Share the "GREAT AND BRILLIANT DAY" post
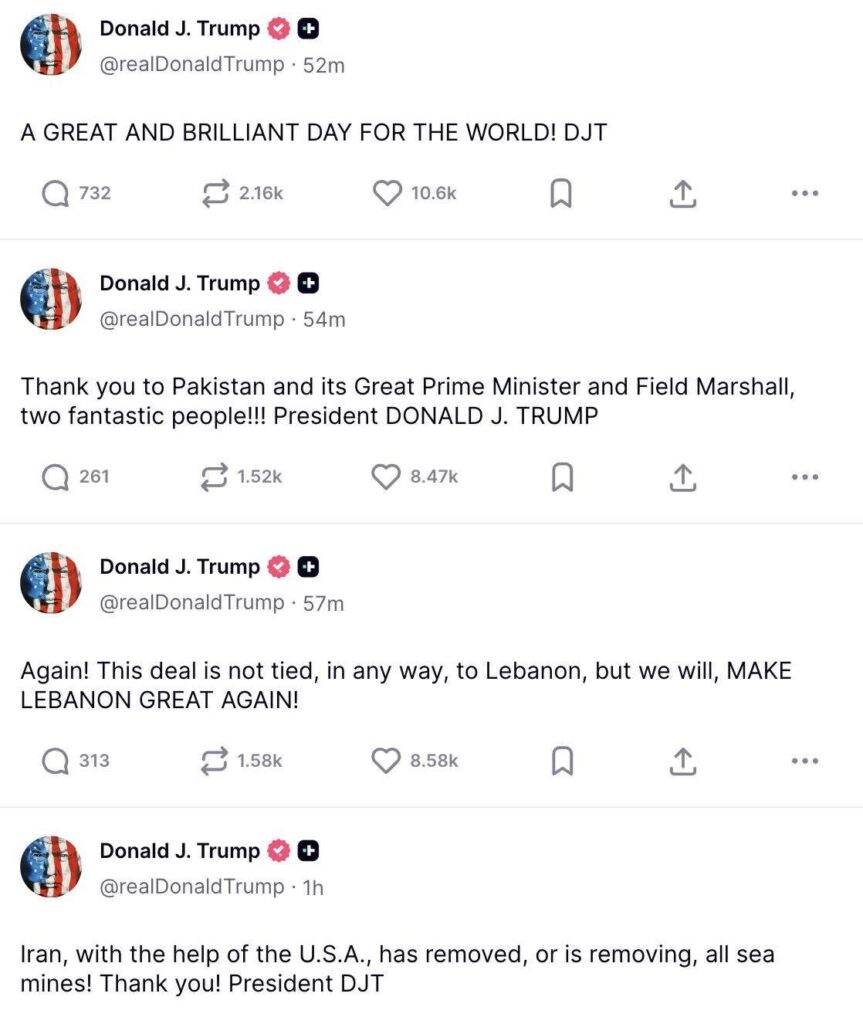Image resolution: width=863 pixels, height=1024 pixels. point(682,193)
